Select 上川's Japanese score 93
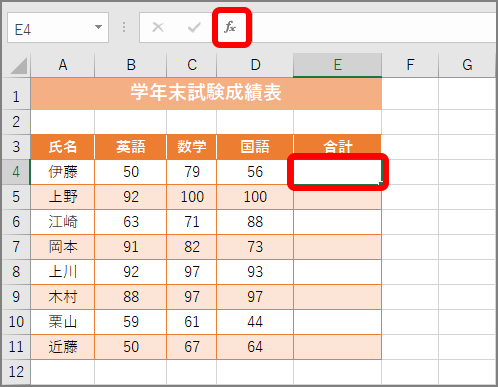Image resolution: width=498 pixels, height=387 pixels. pos(255,272)
